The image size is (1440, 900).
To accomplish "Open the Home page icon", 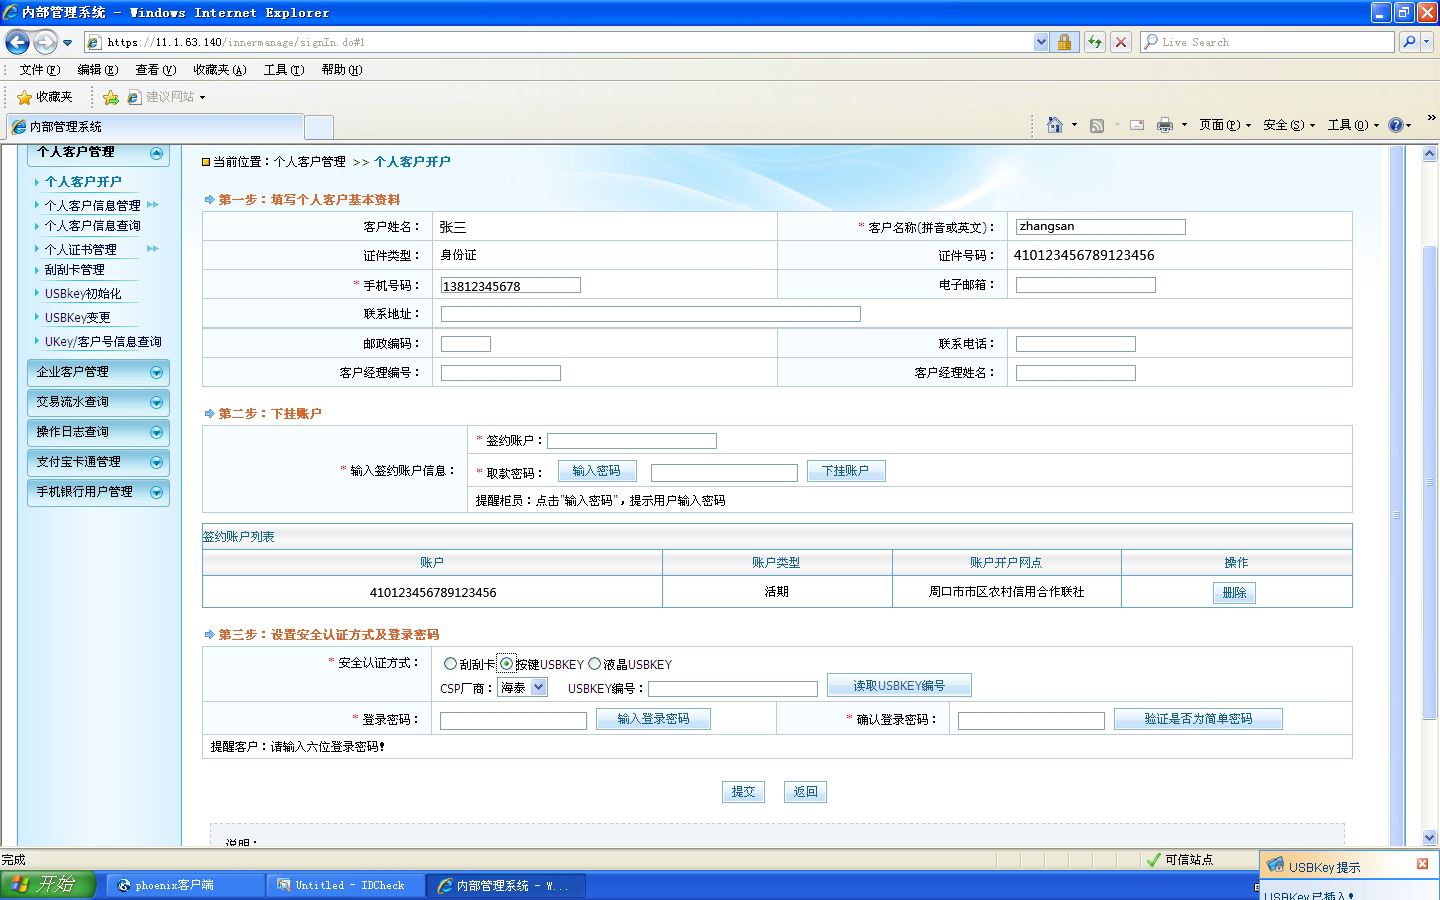I will (1054, 125).
